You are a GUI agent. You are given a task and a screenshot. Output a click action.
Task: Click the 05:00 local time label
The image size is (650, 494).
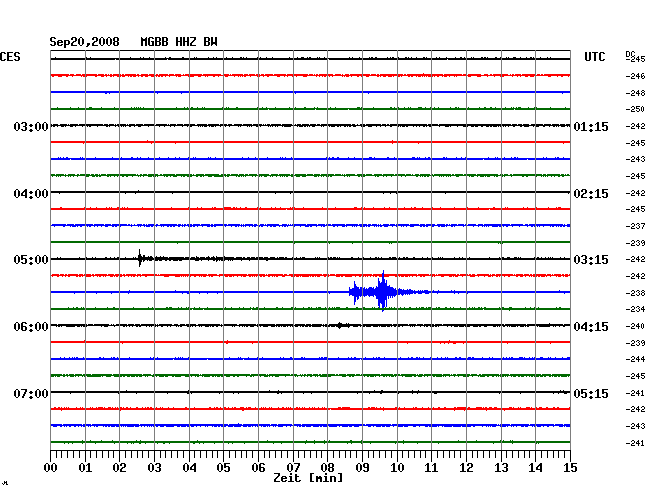[x=31, y=260]
